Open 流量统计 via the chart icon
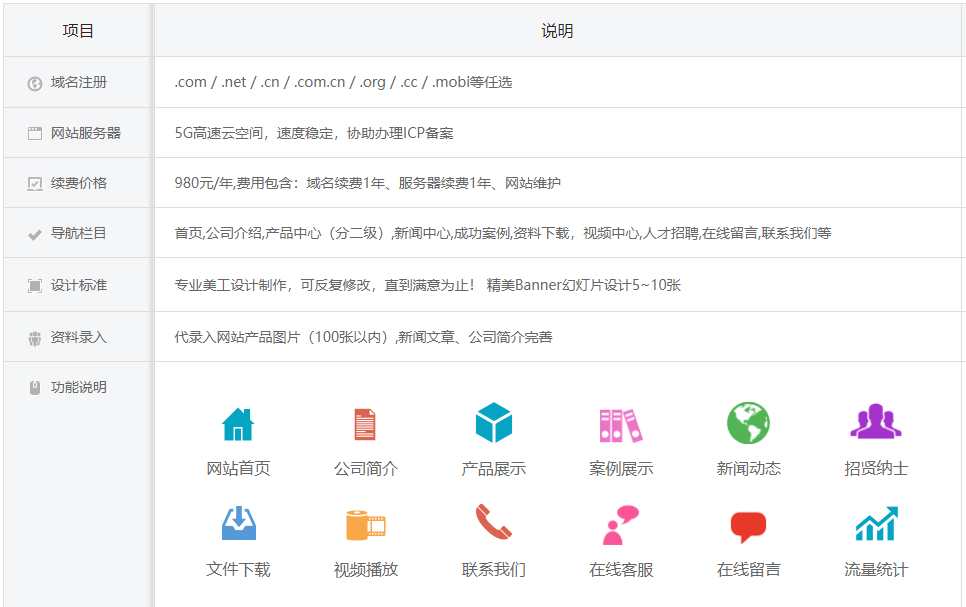The width and height of the screenshot is (966, 607). coord(875,525)
